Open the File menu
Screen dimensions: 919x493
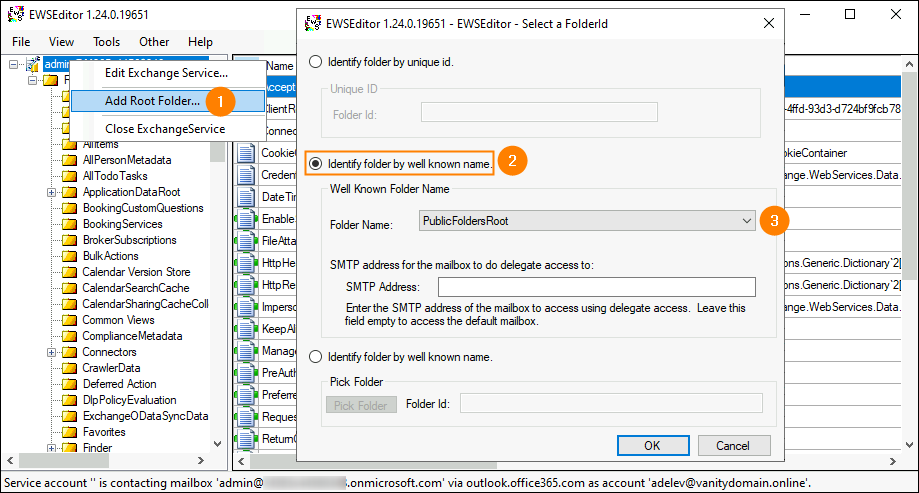(21, 42)
